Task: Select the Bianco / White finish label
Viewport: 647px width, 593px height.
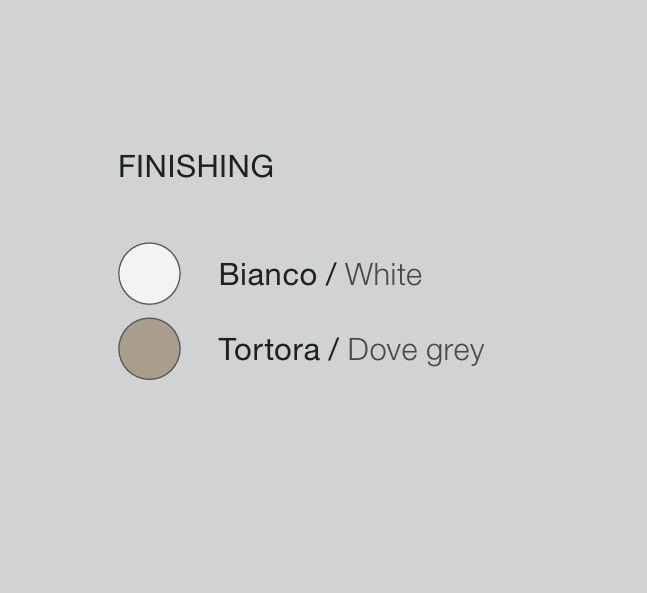Action: click(x=320, y=274)
